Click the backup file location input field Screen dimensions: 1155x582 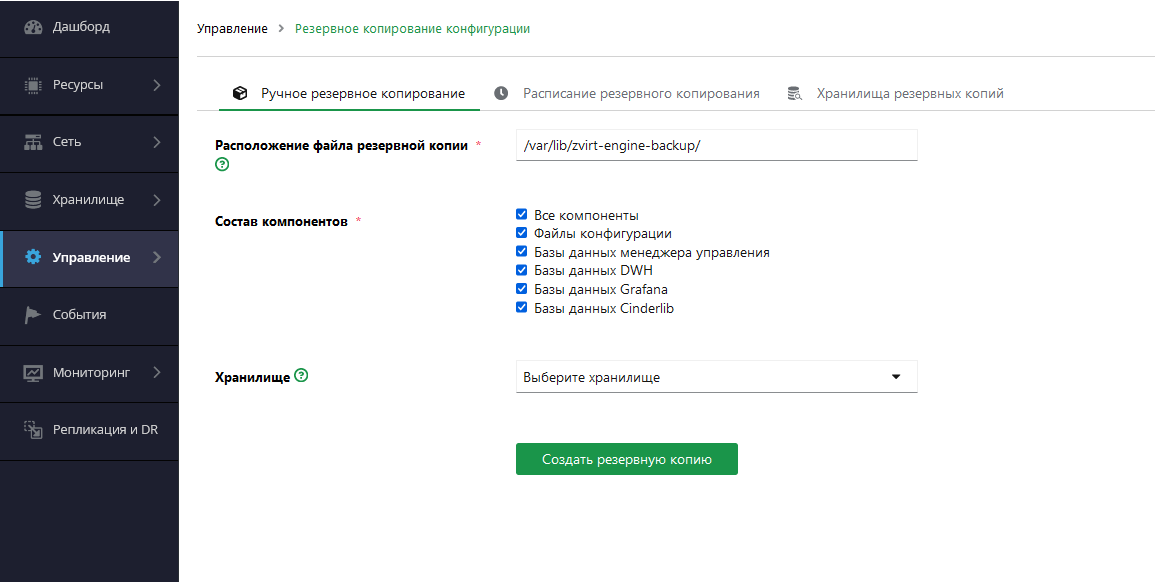coord(717,145)
